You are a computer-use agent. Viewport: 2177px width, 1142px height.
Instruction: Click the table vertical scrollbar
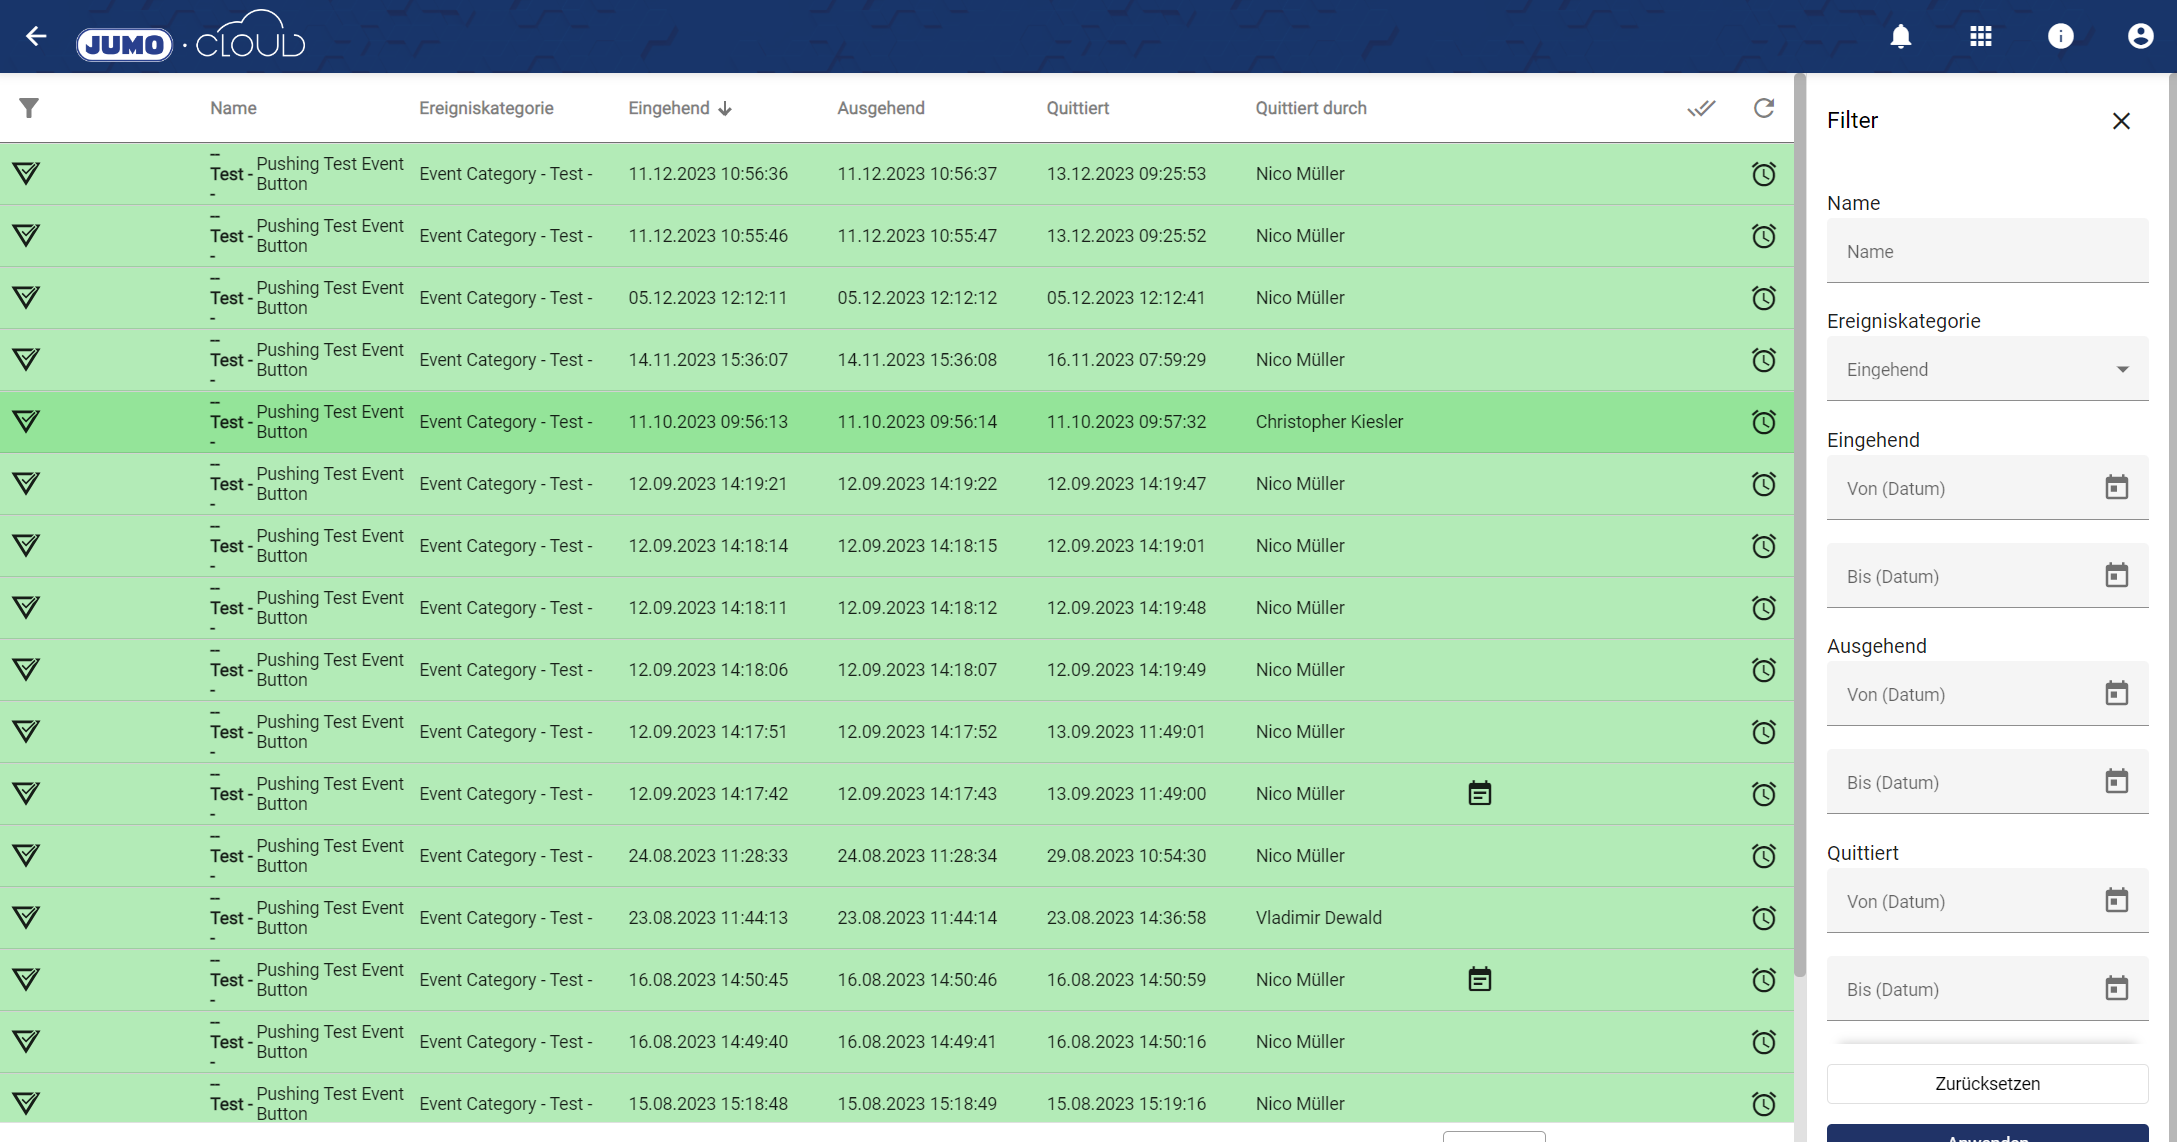point(1799,520)
